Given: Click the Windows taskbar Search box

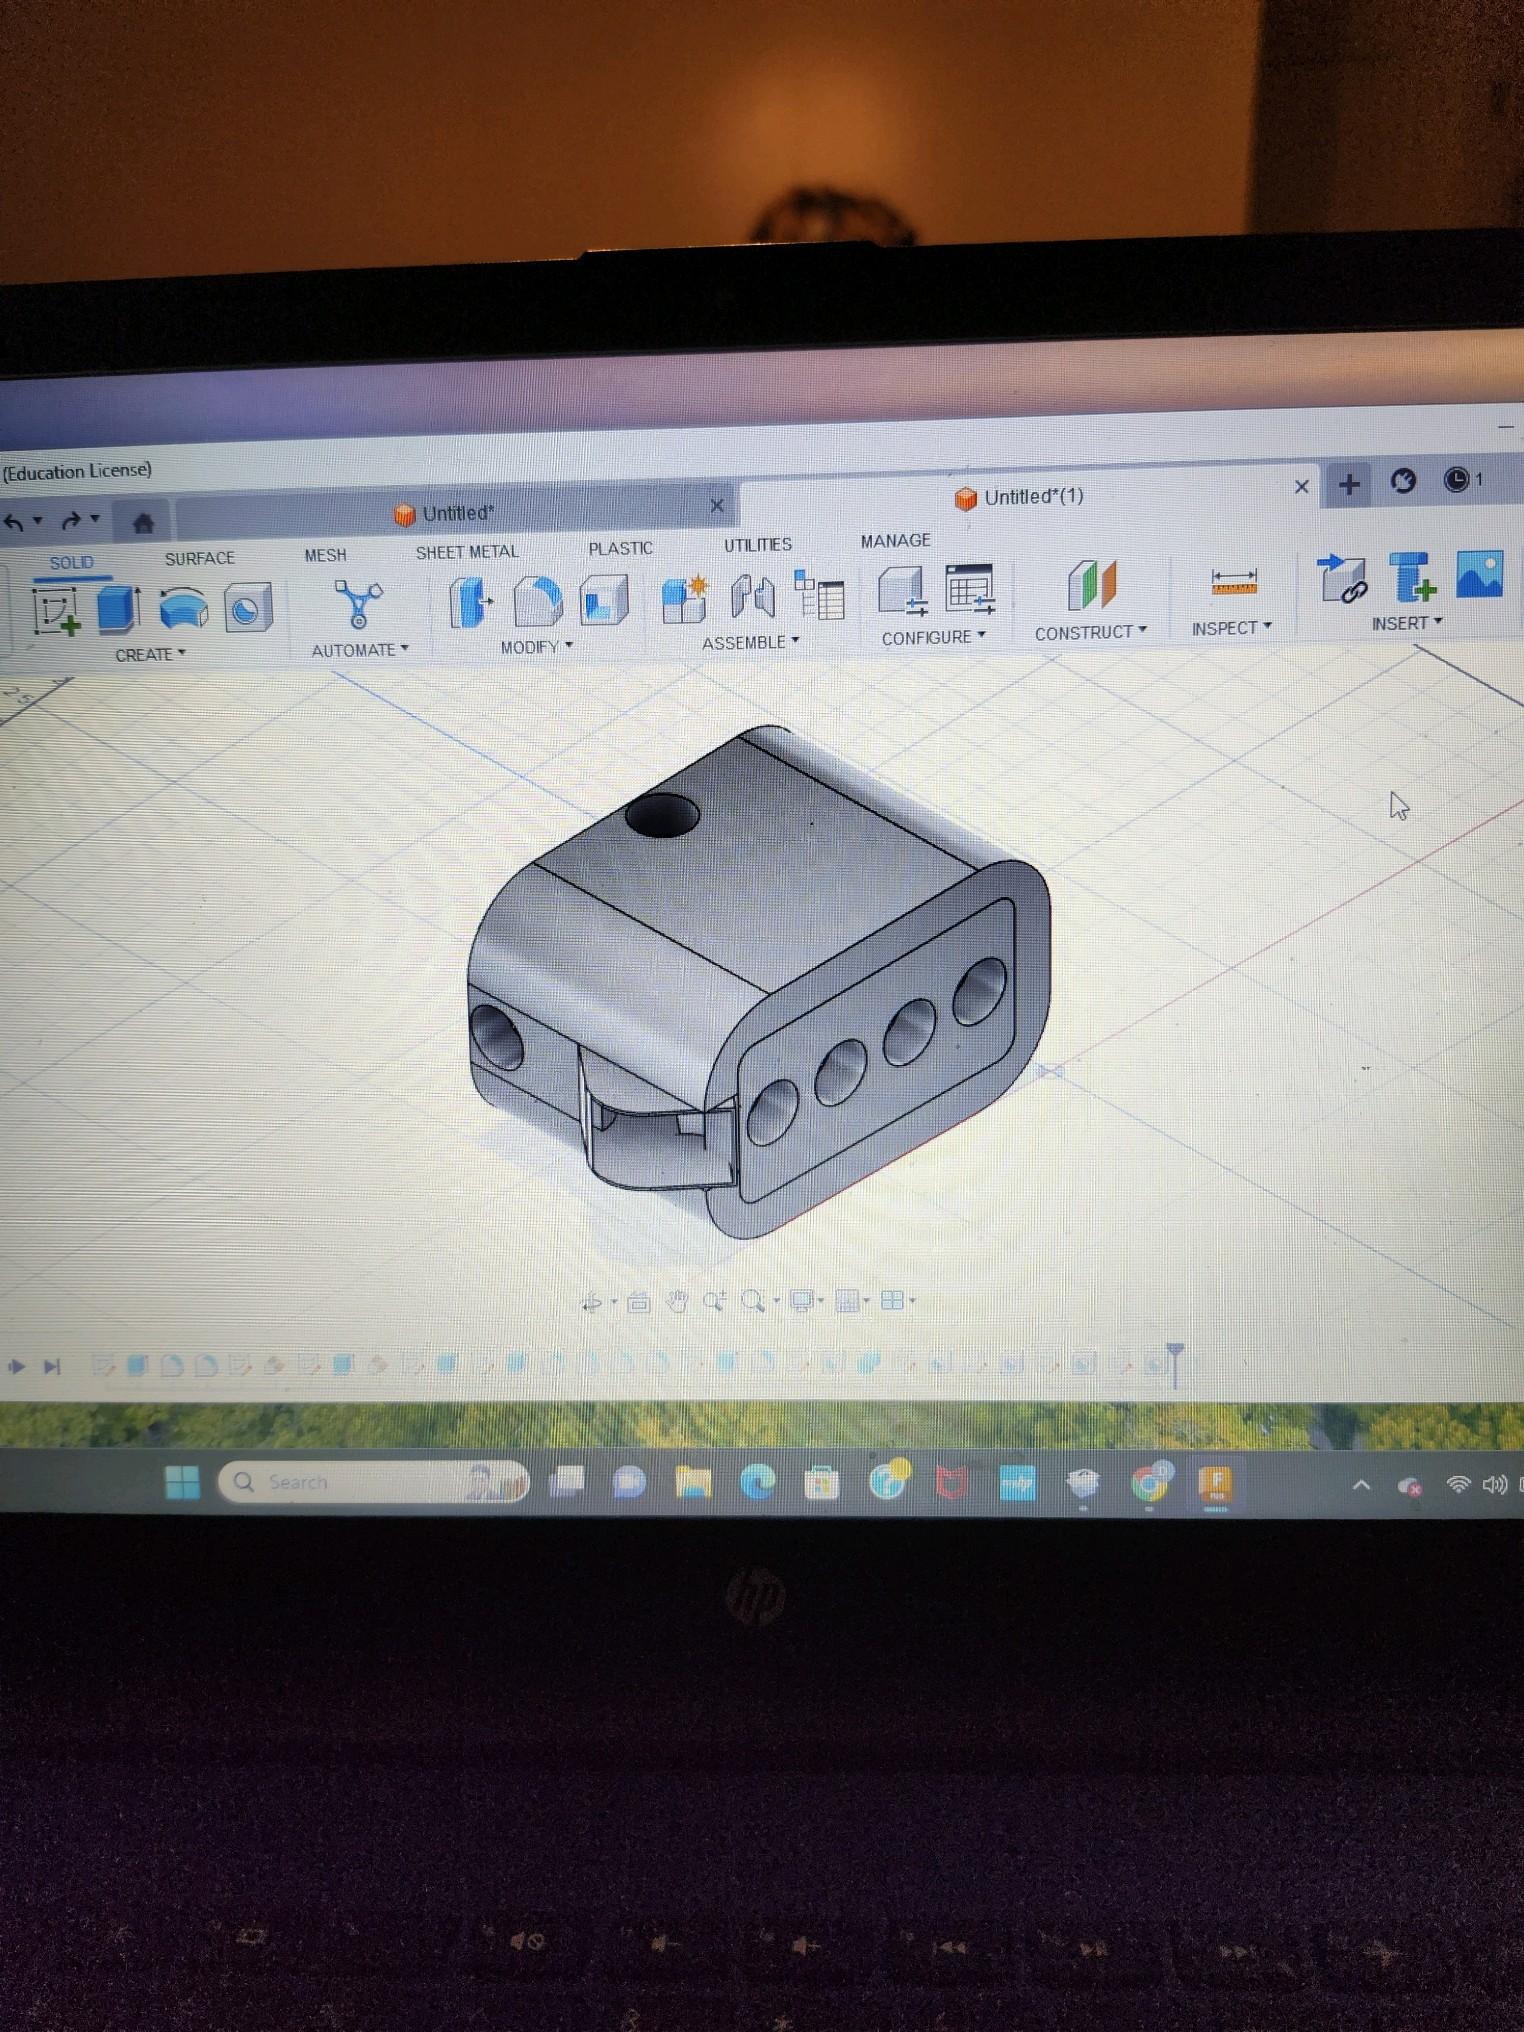Looking at the screenshot, I should [374, 1482].
